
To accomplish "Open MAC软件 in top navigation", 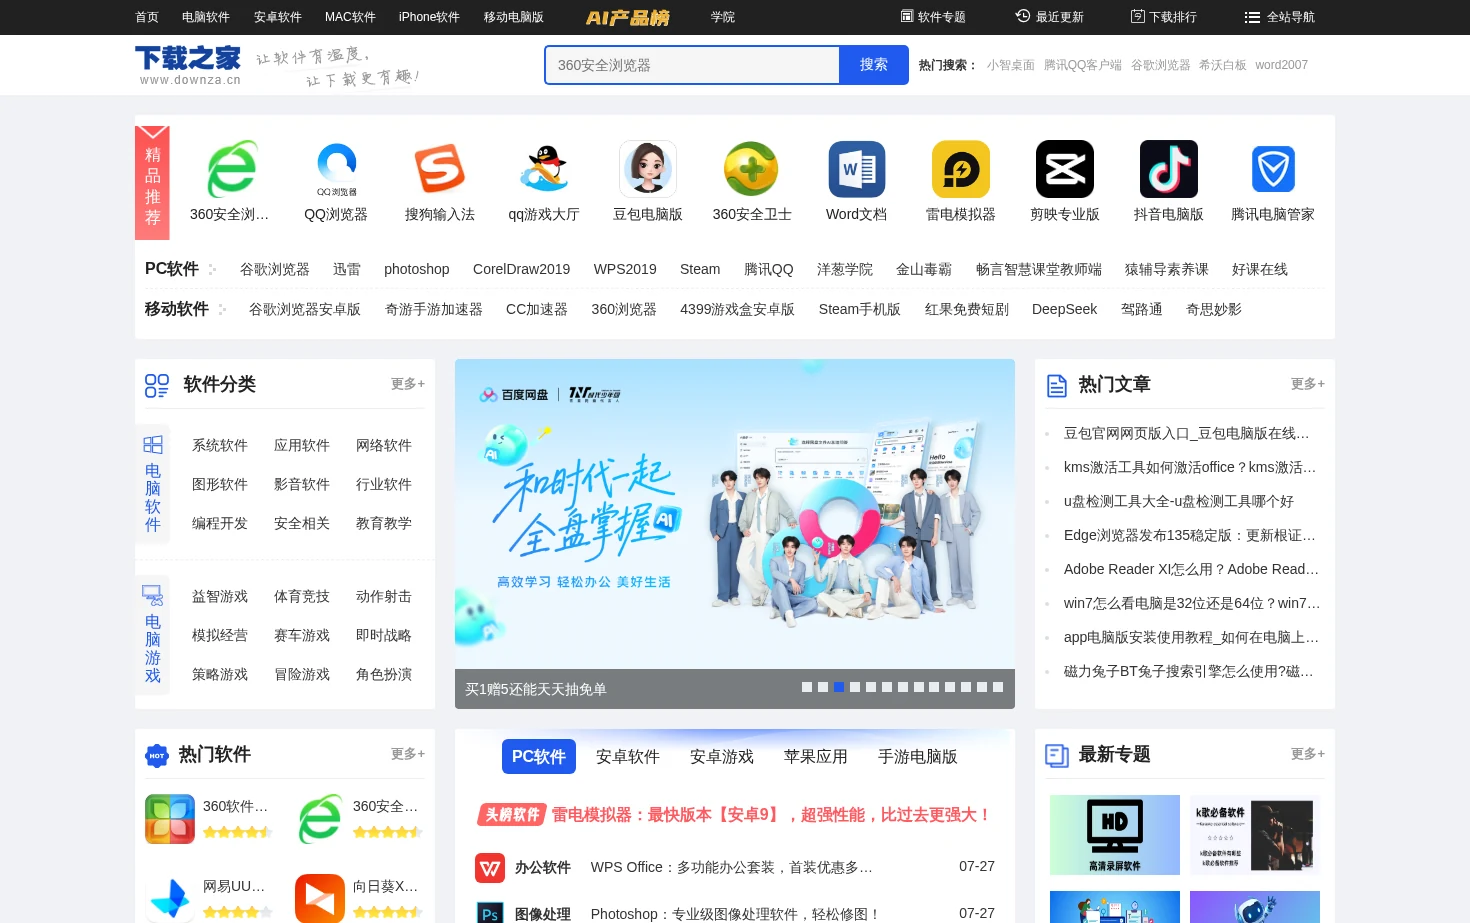I will pos(350,17).
